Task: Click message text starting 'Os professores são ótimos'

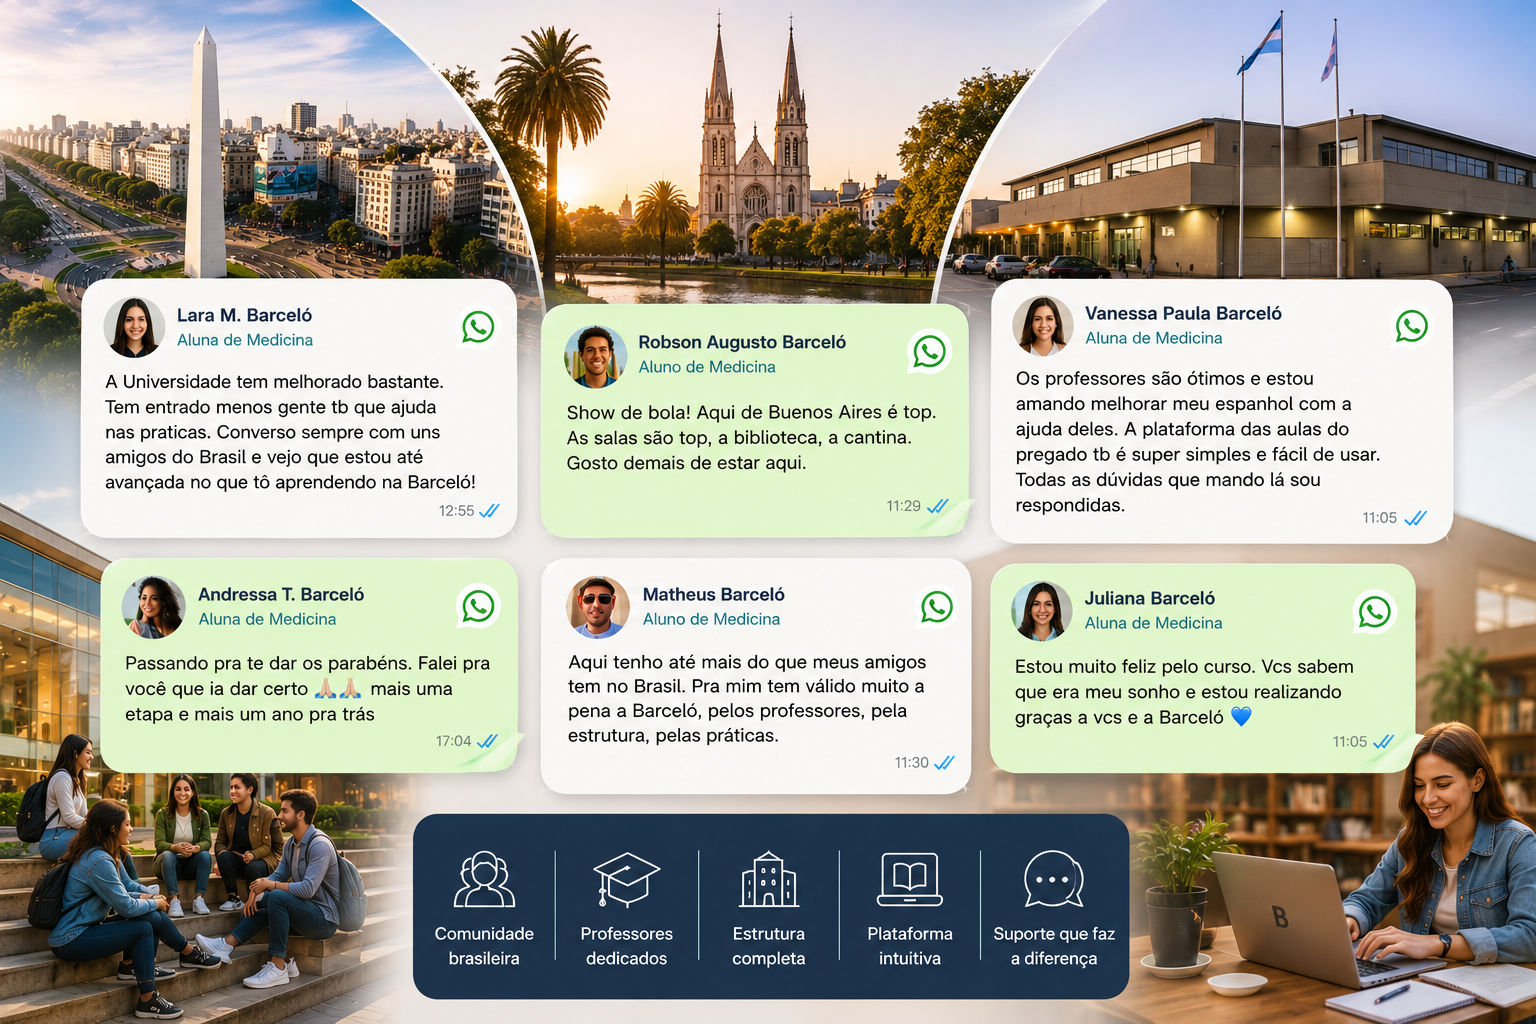Action: coord(1198,442)
